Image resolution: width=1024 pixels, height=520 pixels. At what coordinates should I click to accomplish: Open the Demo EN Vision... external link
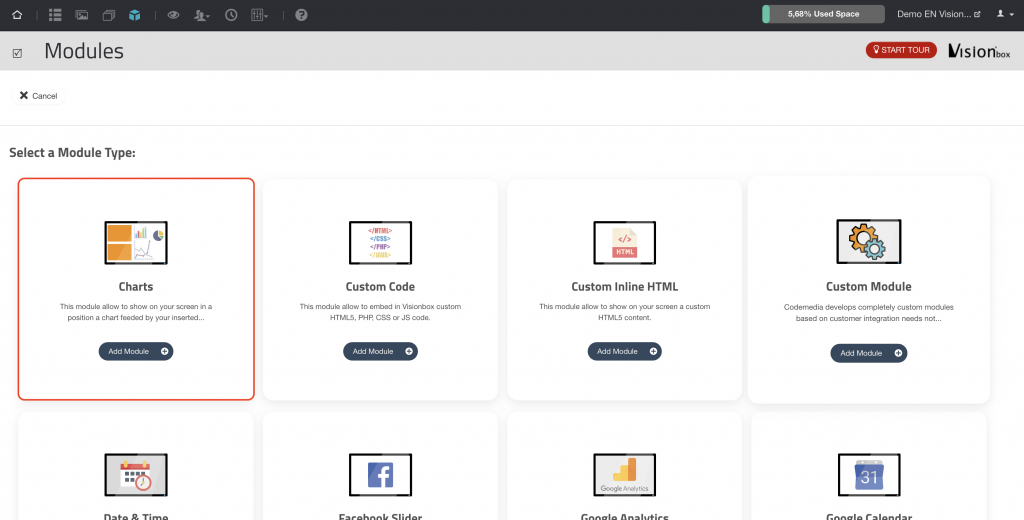[938, 14]
